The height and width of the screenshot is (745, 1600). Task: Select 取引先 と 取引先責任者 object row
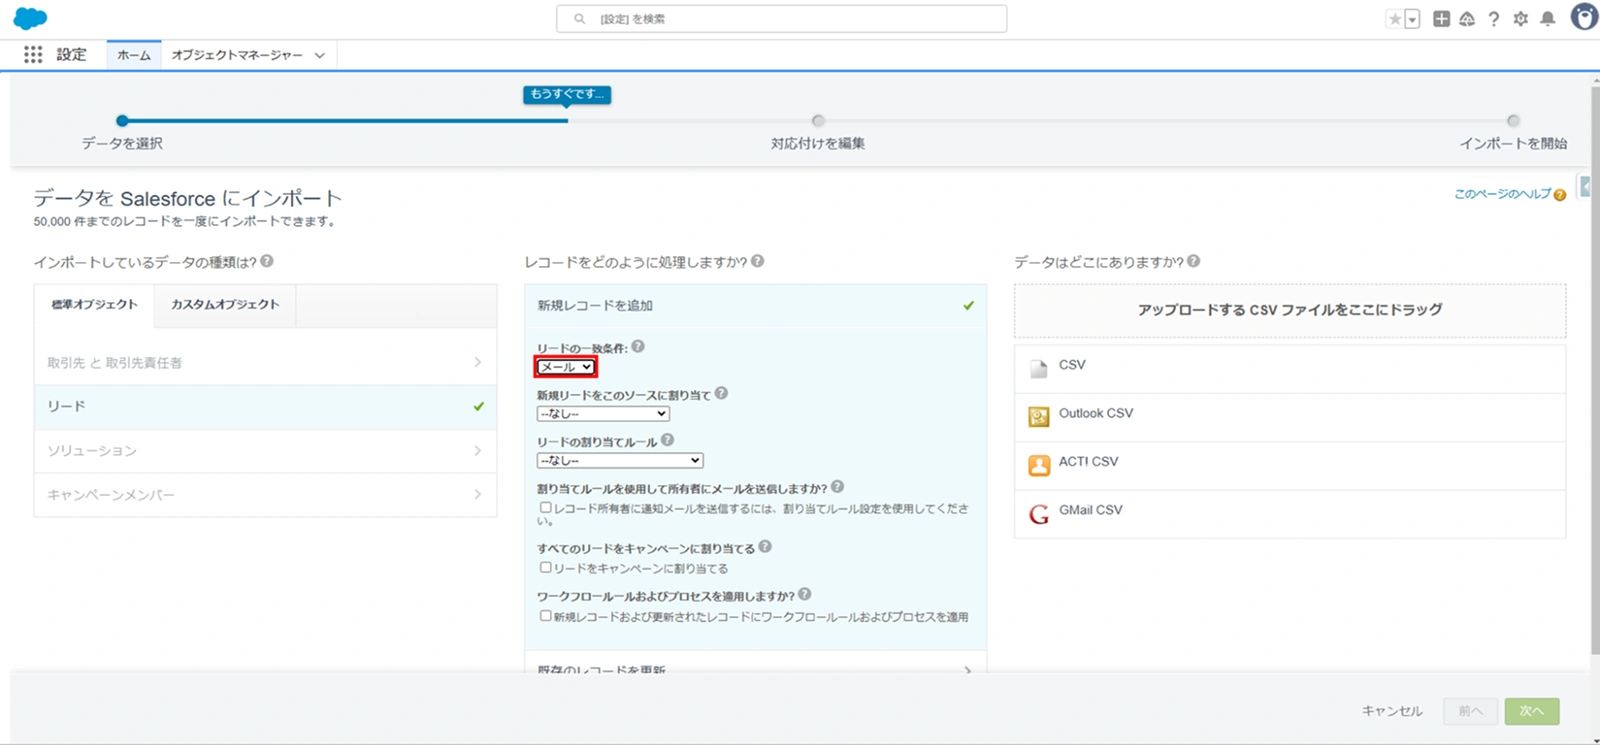point(265,362)
